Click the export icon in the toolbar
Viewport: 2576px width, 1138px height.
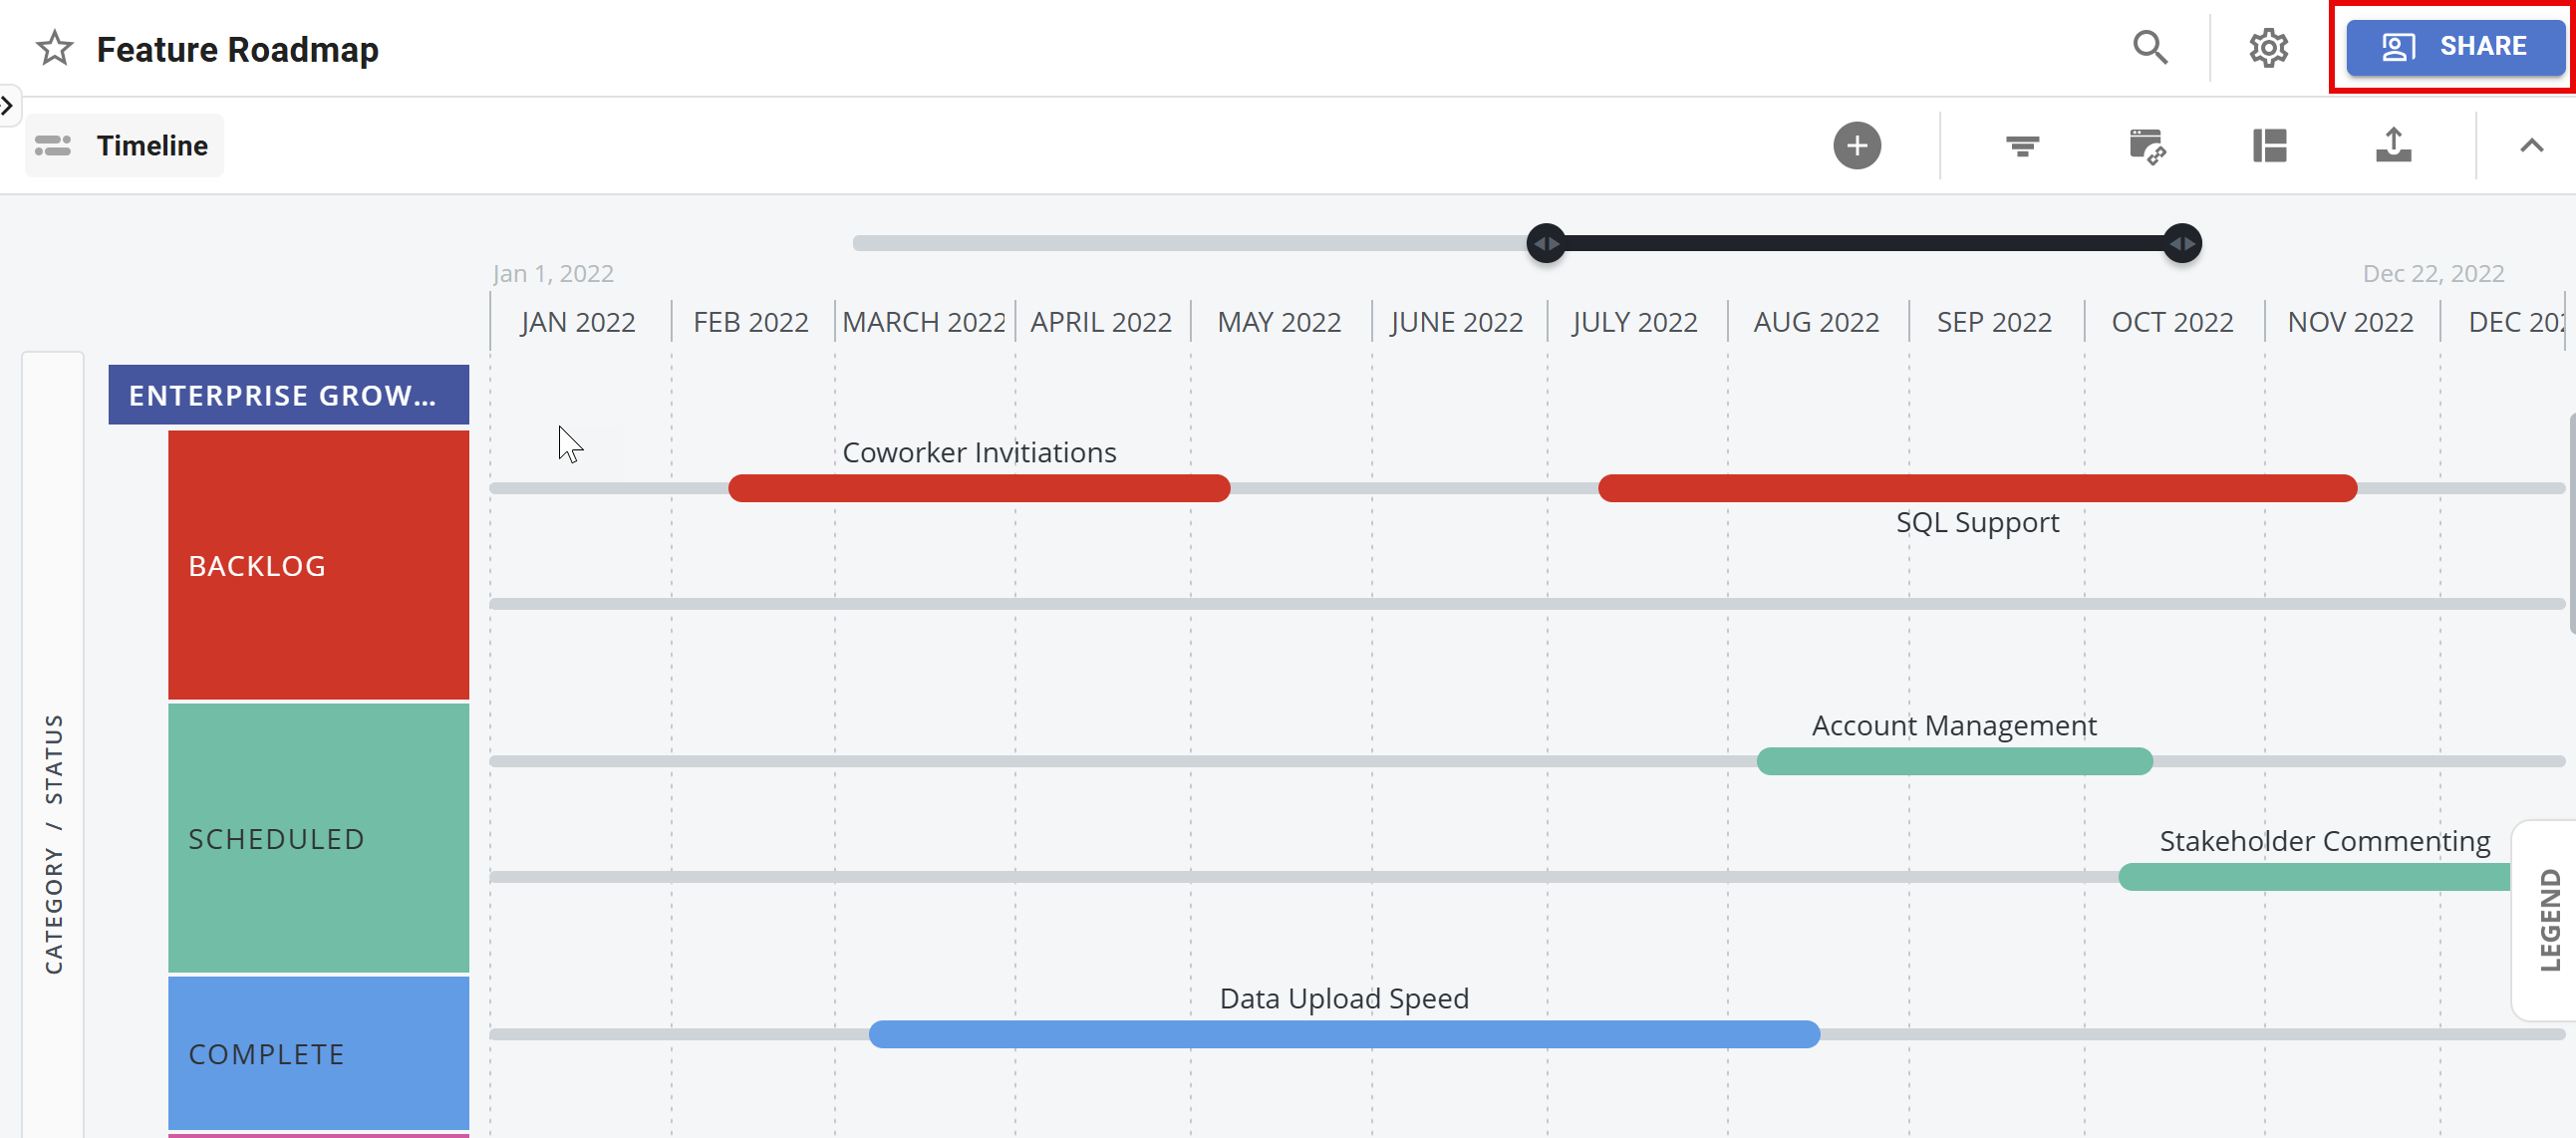[x=2394, y=146]
